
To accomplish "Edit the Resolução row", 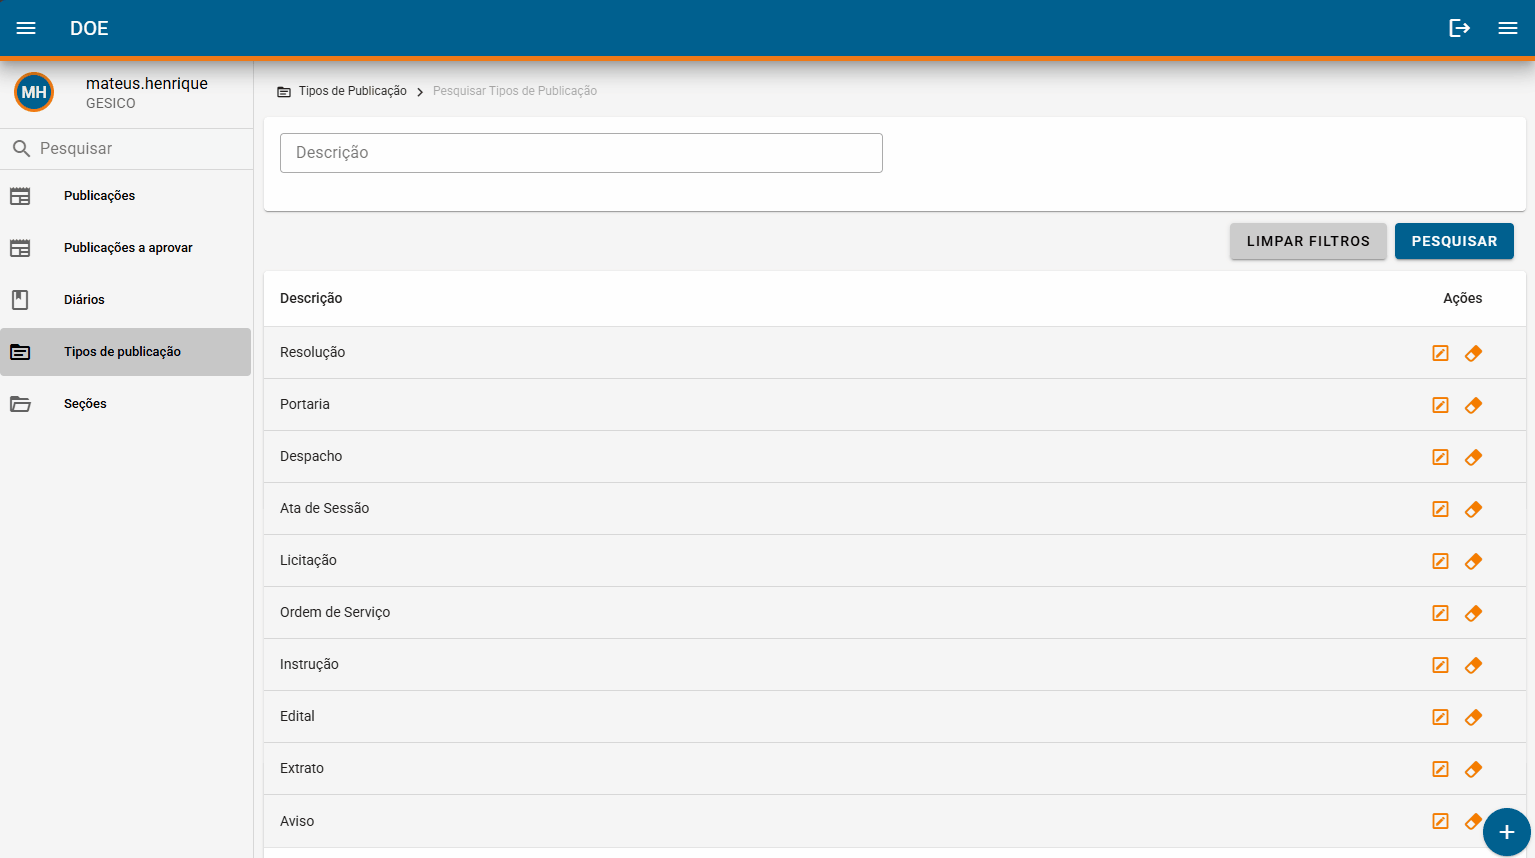I will point(1440,353).
